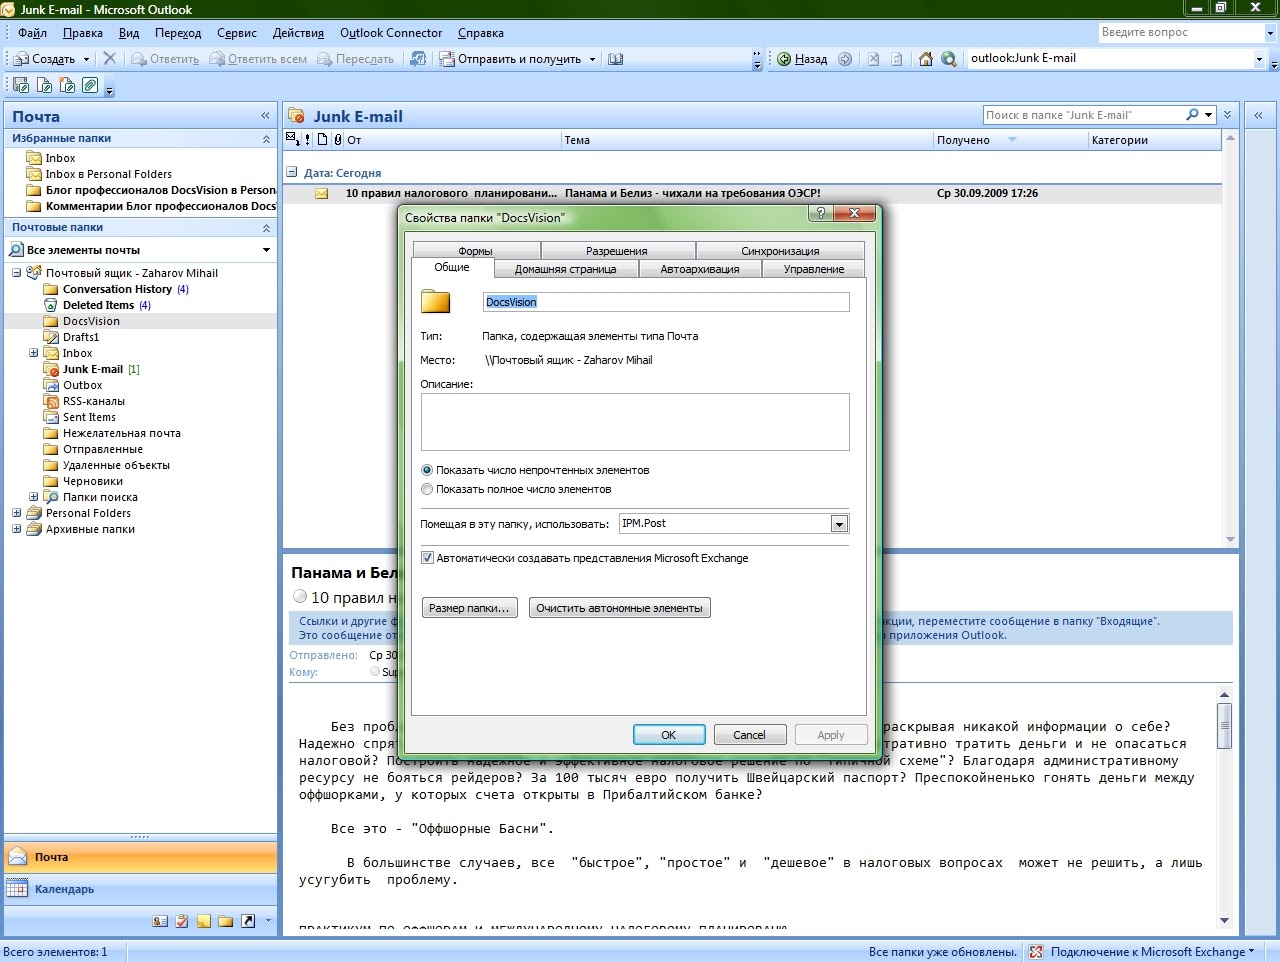
Task: Open the address bar dropdown for outlook:Junk E-mail
Action: 1259,59
